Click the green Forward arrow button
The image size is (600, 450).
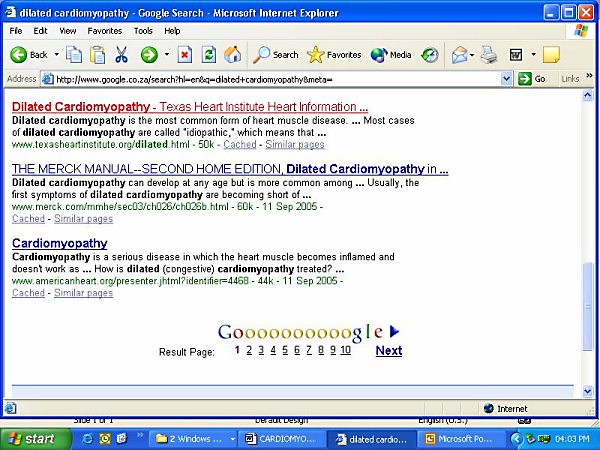149,55
